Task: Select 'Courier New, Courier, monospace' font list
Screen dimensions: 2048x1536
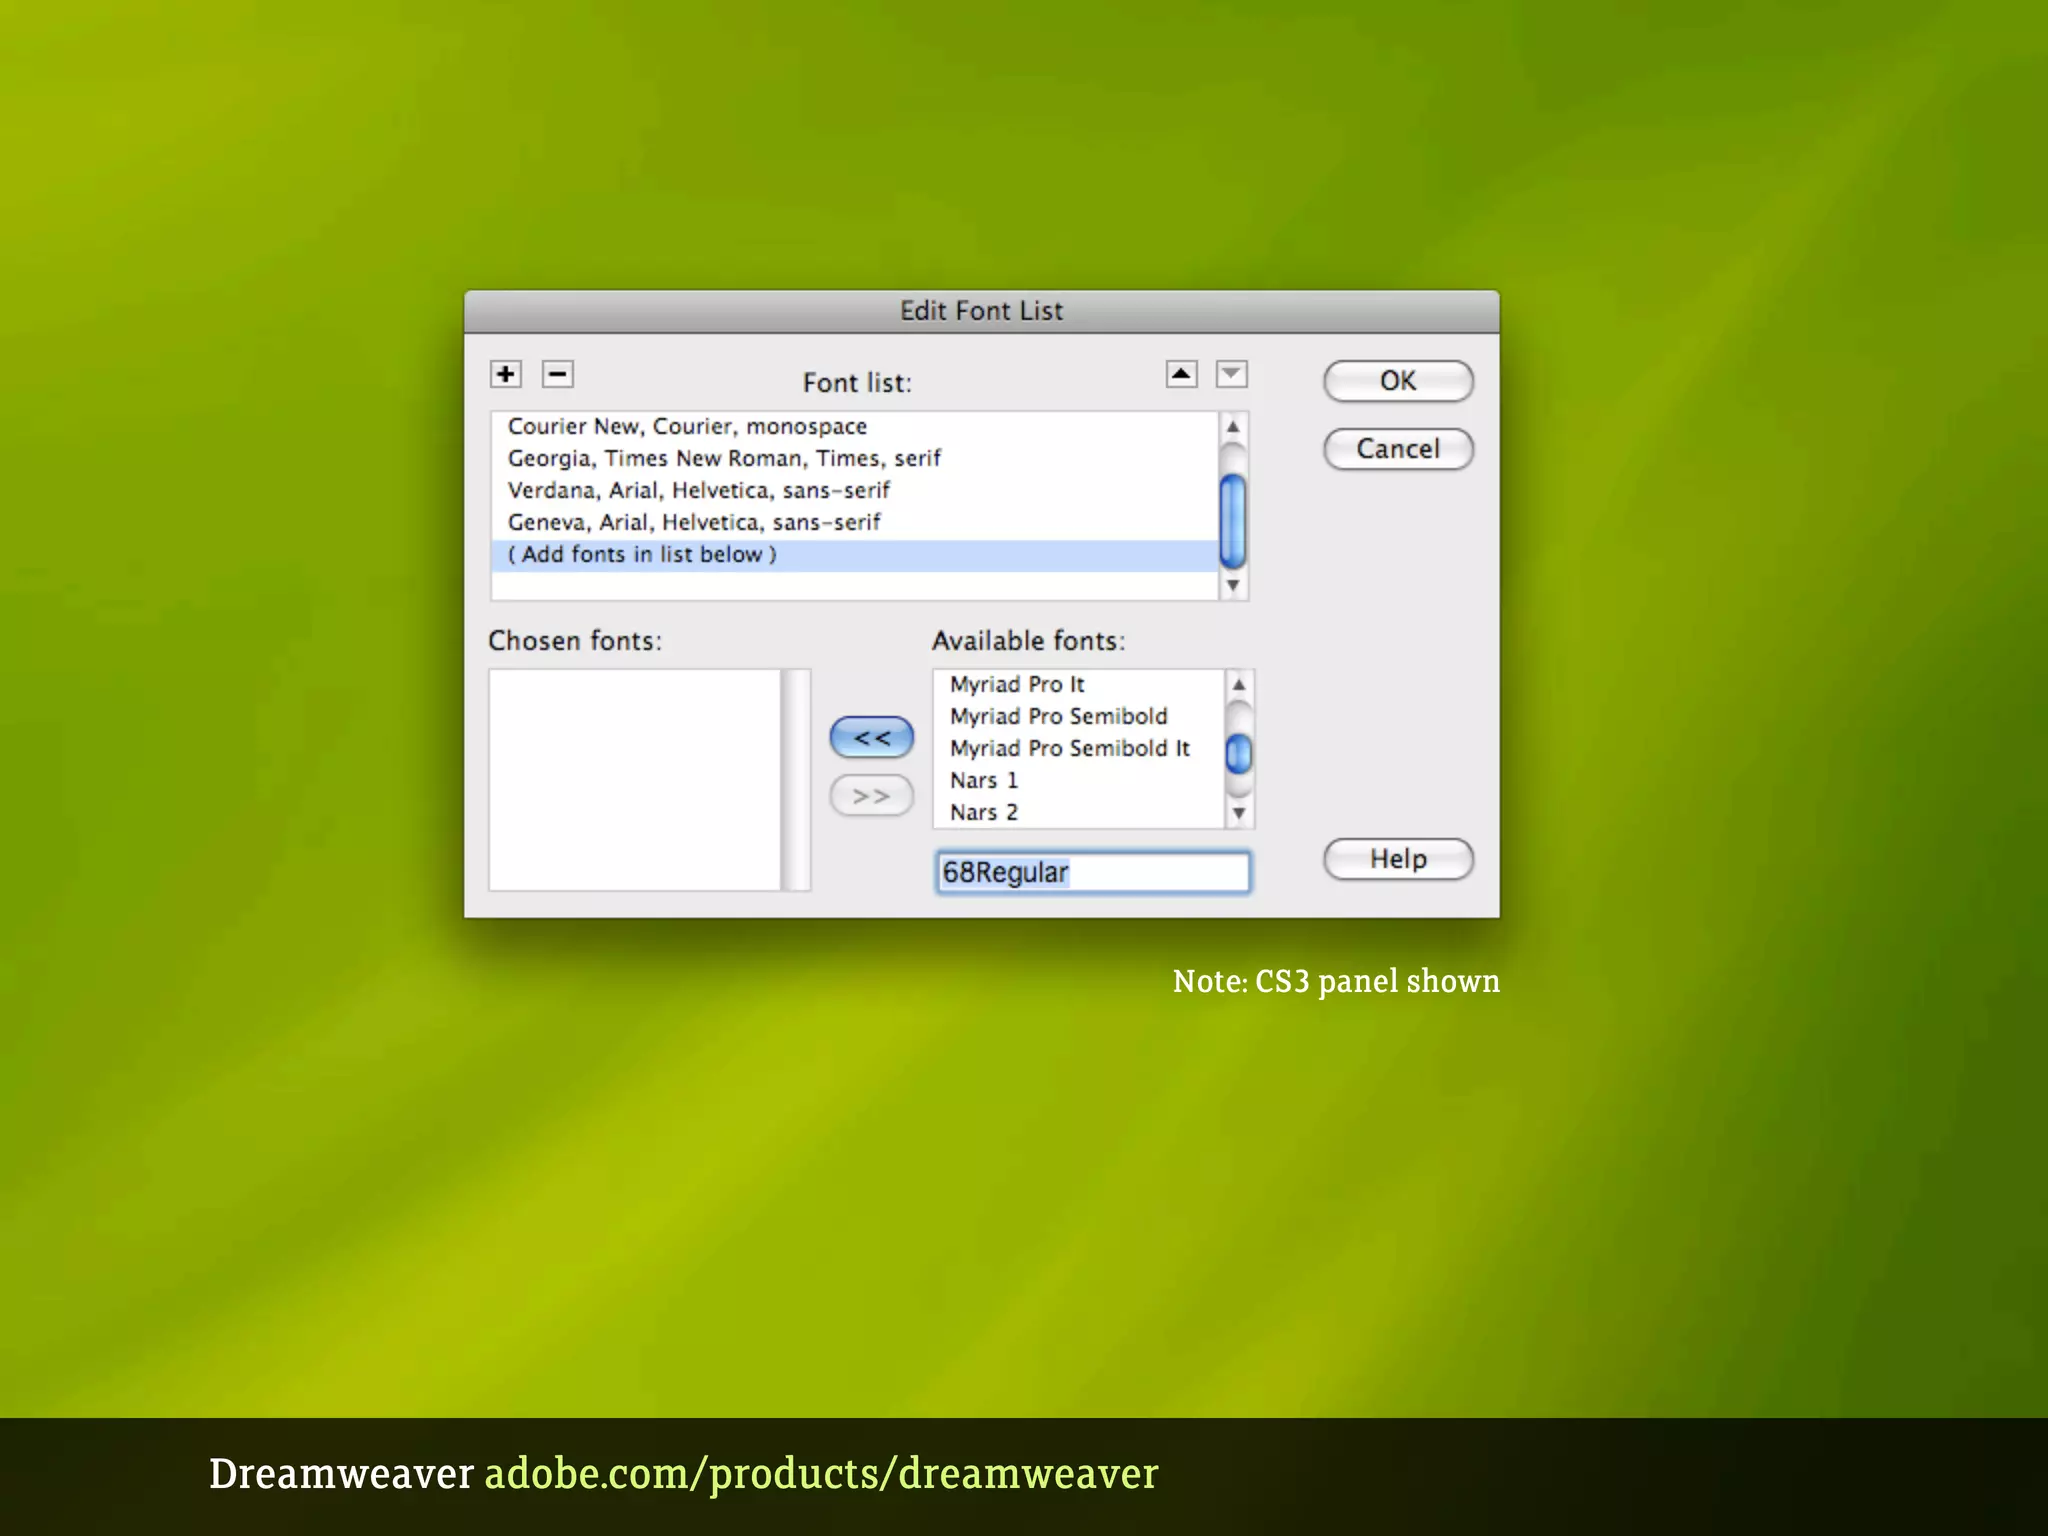Action: tap(855, 426)
